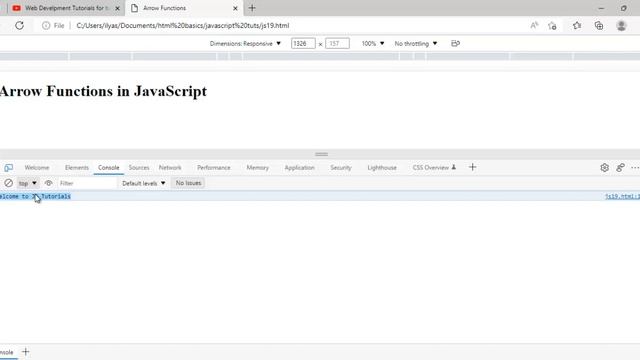This screenshot has height=360, width=640.
Task: Open the js19.html source link
Action: [x=622, y=196]
